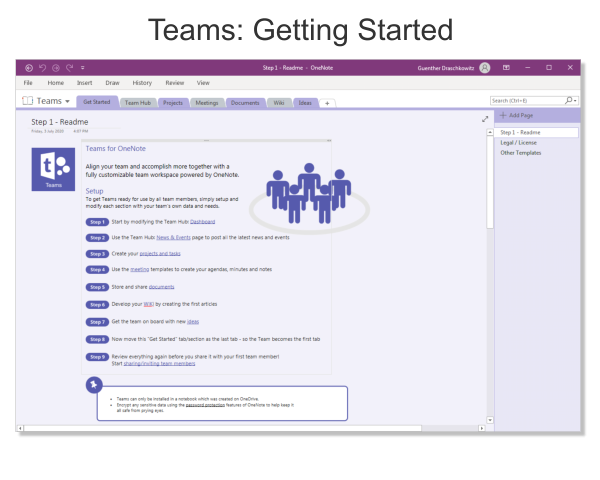Screen dimensions: 600x480
Task: Click the Teams for OneNote heading
Action: pos(116,149)
